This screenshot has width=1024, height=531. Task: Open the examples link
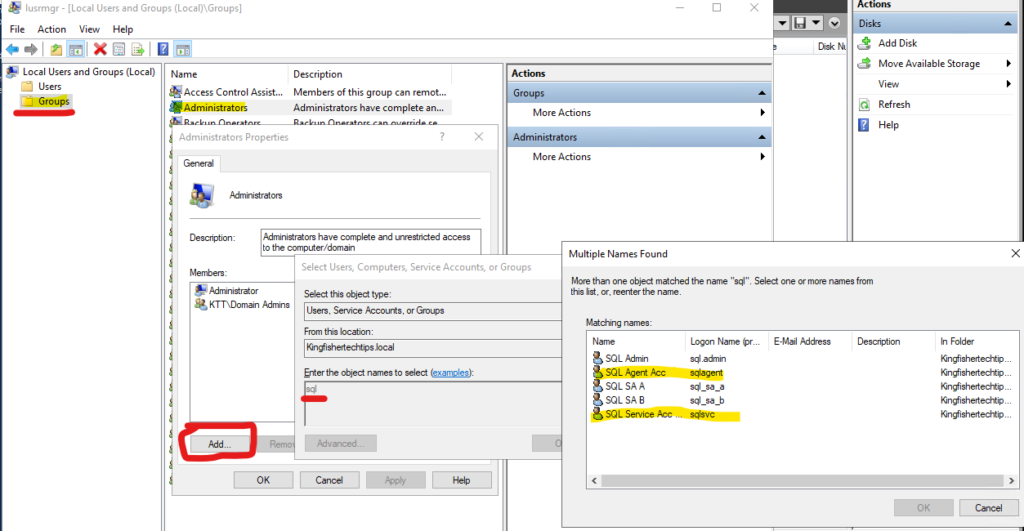click(451, 372)
